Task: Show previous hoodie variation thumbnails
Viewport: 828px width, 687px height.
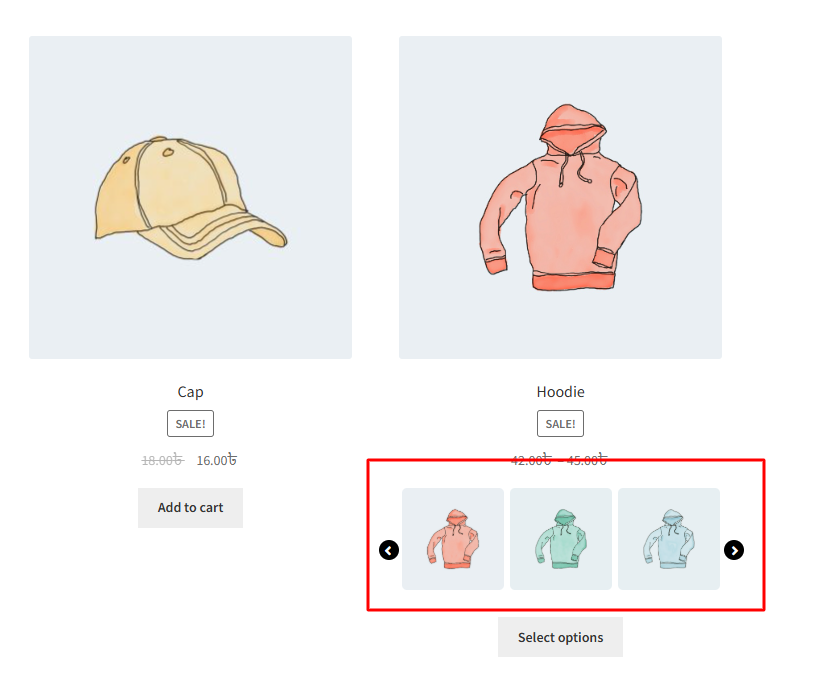Action: click(x=389, y=550)
